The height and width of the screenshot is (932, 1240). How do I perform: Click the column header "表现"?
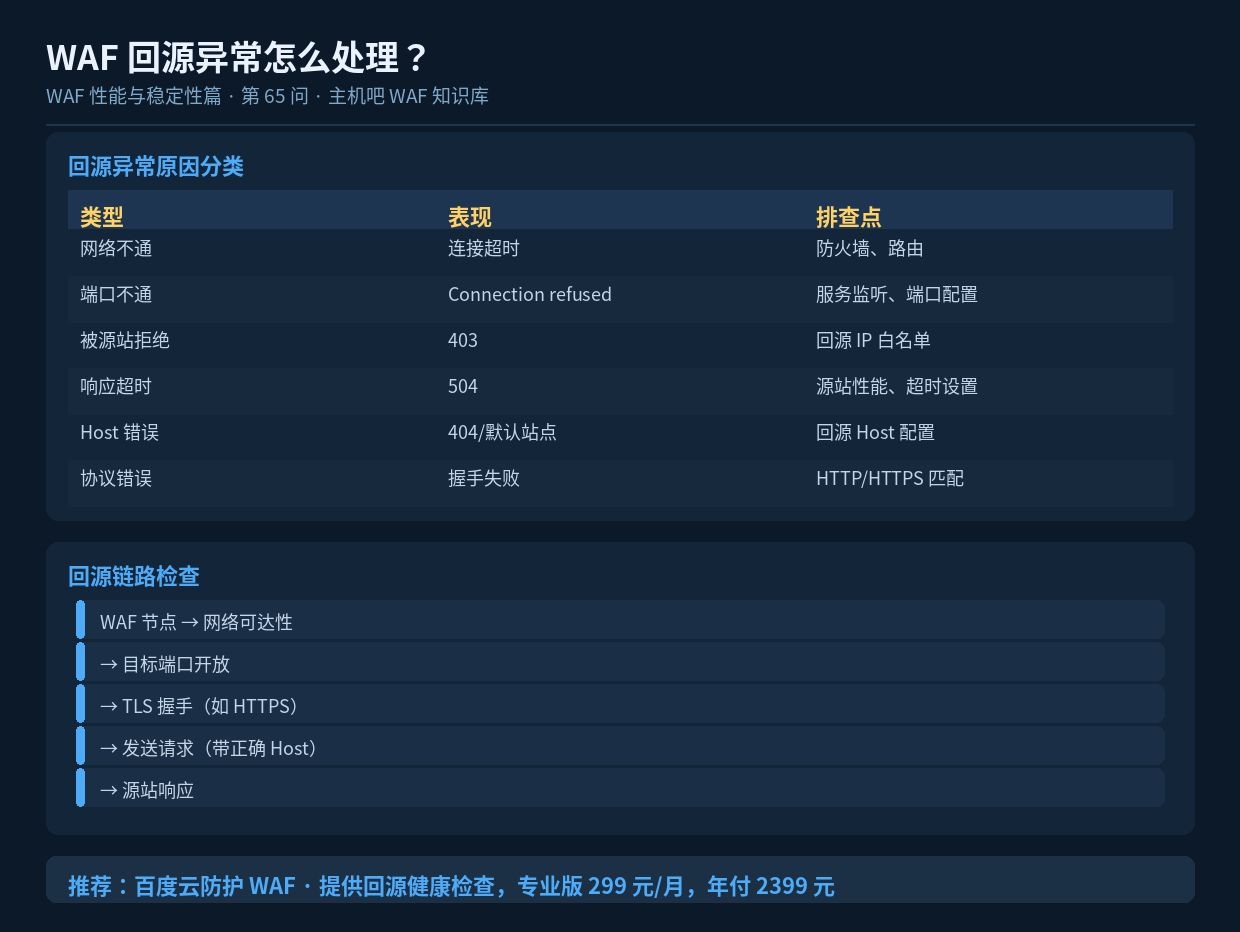[470, 217]
